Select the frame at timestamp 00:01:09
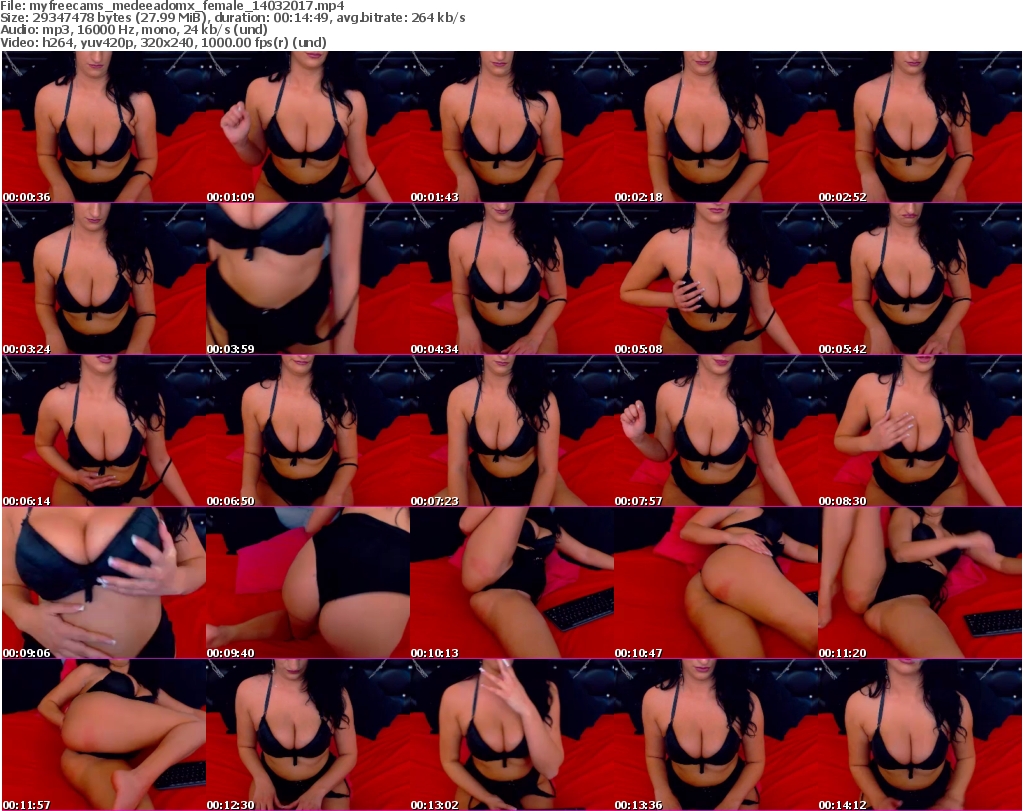This screenshot has height=811, width=1024. [308, 127]
